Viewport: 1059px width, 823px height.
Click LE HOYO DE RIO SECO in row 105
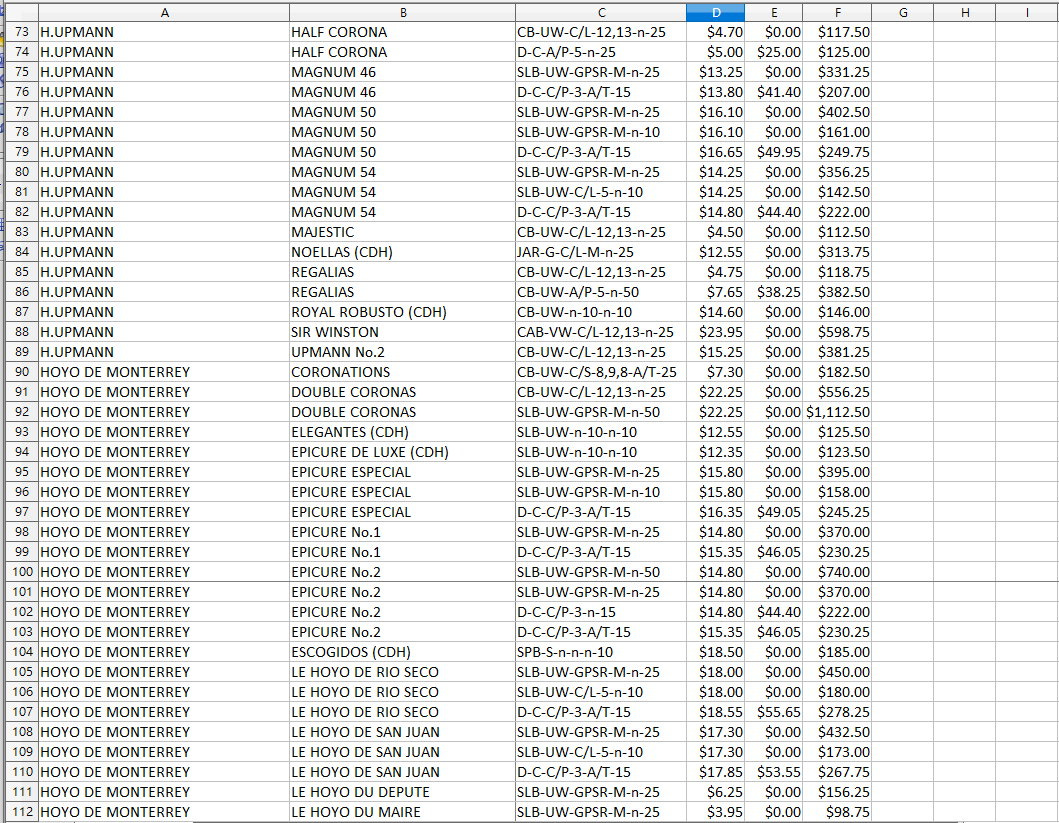point(403,672)
